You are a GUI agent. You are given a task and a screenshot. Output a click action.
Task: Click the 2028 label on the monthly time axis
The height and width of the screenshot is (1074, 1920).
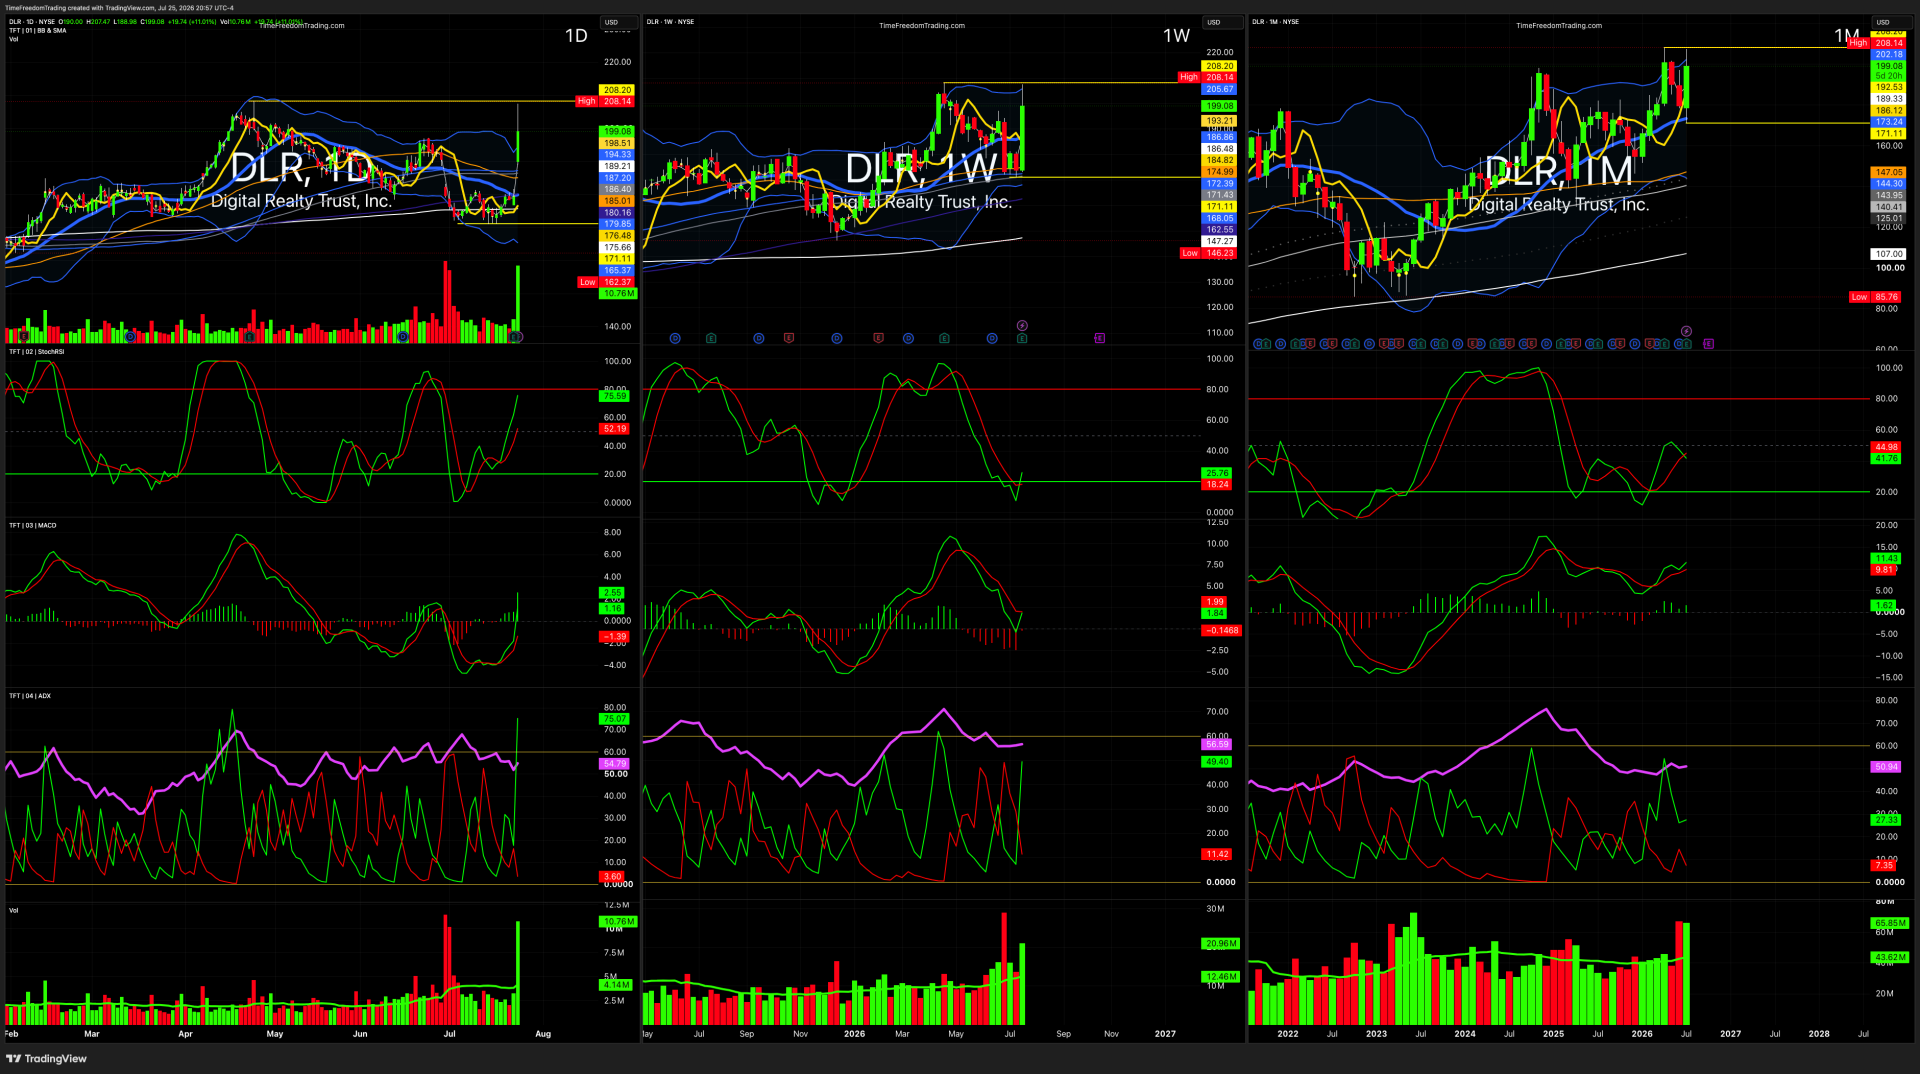tap(1819, 1034)
